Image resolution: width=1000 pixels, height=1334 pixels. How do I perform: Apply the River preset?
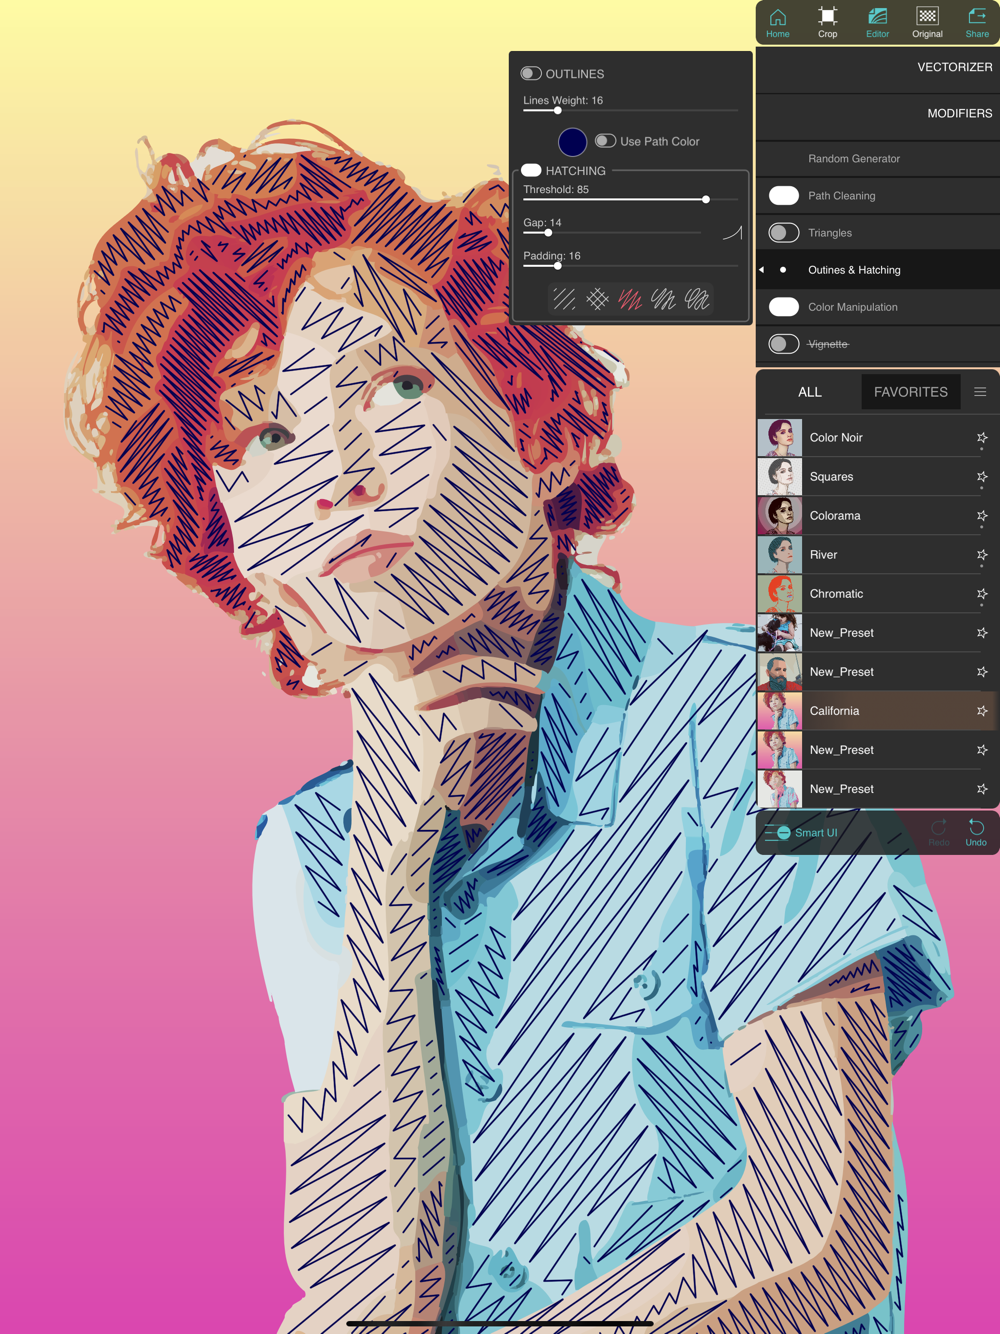878,555
